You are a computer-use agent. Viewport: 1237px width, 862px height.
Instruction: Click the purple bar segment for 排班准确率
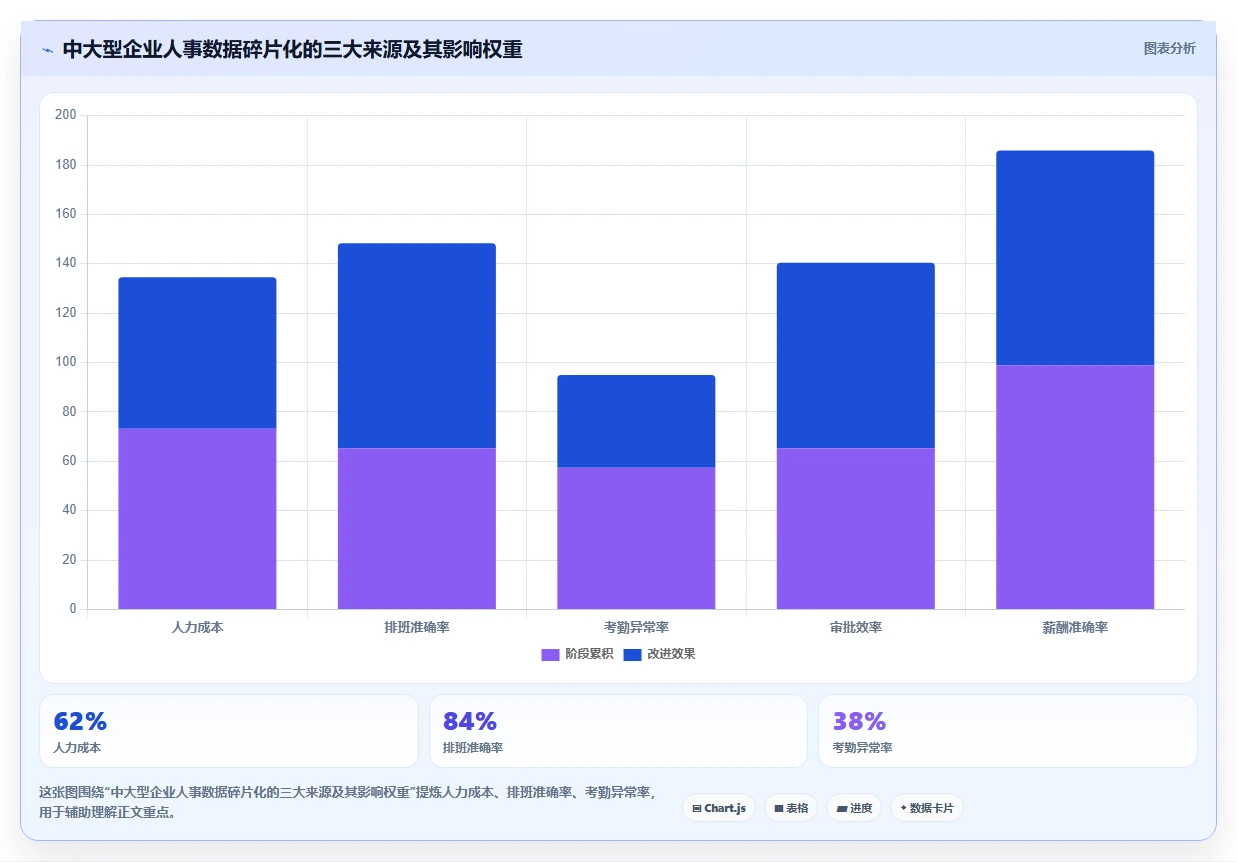[x=417, y=528]
